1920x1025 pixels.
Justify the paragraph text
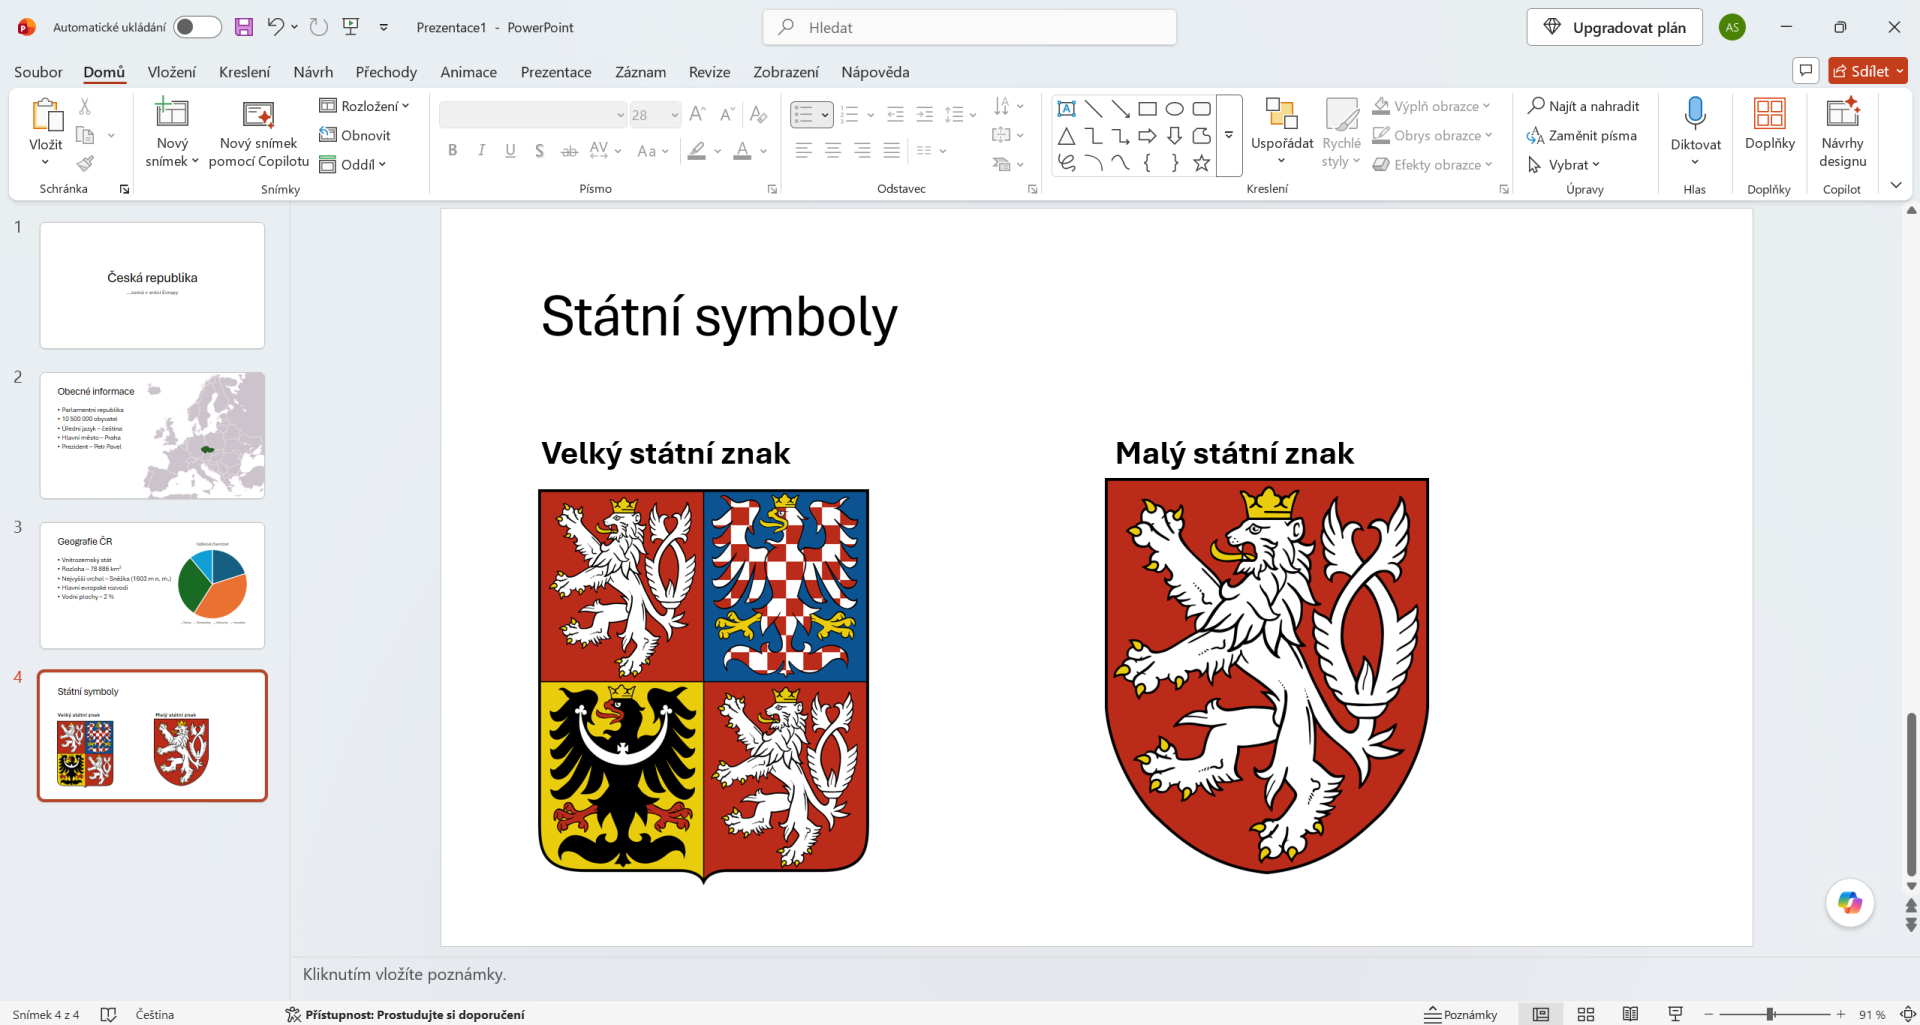pyautogui.click(x=892, y=151)
